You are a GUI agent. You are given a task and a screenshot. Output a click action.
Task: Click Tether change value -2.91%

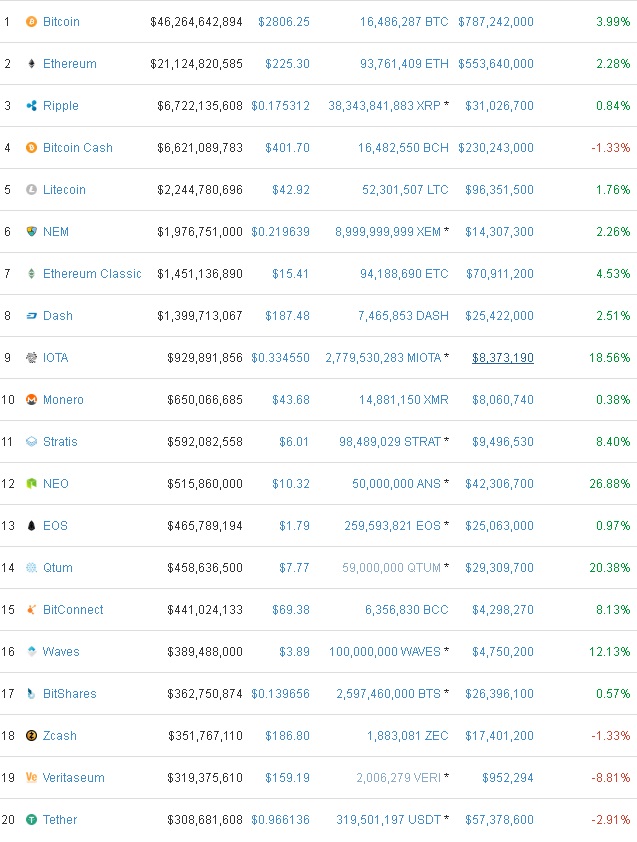click(611, 819)
